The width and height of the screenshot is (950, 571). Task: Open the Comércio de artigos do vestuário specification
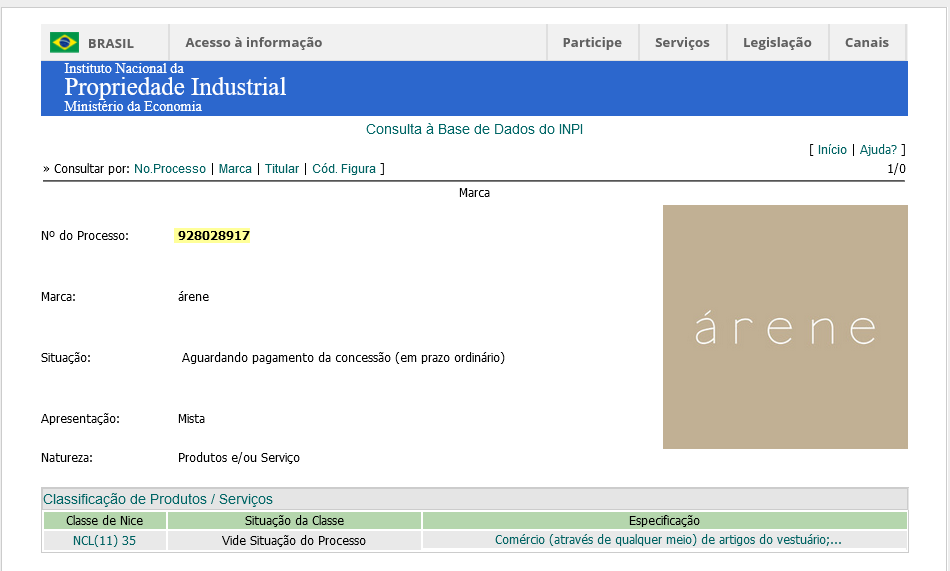click(x=668, y=540)
